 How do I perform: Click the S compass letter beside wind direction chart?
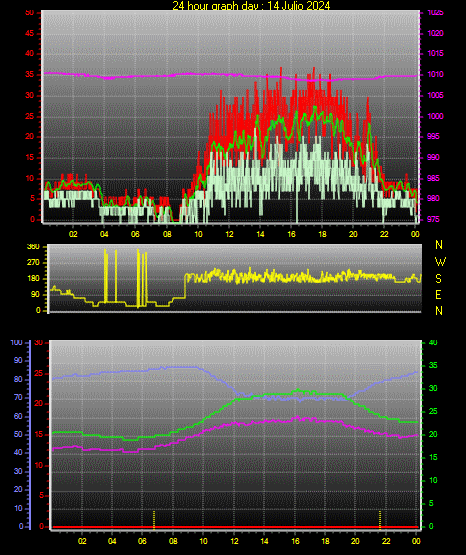(x=438, y=279)
